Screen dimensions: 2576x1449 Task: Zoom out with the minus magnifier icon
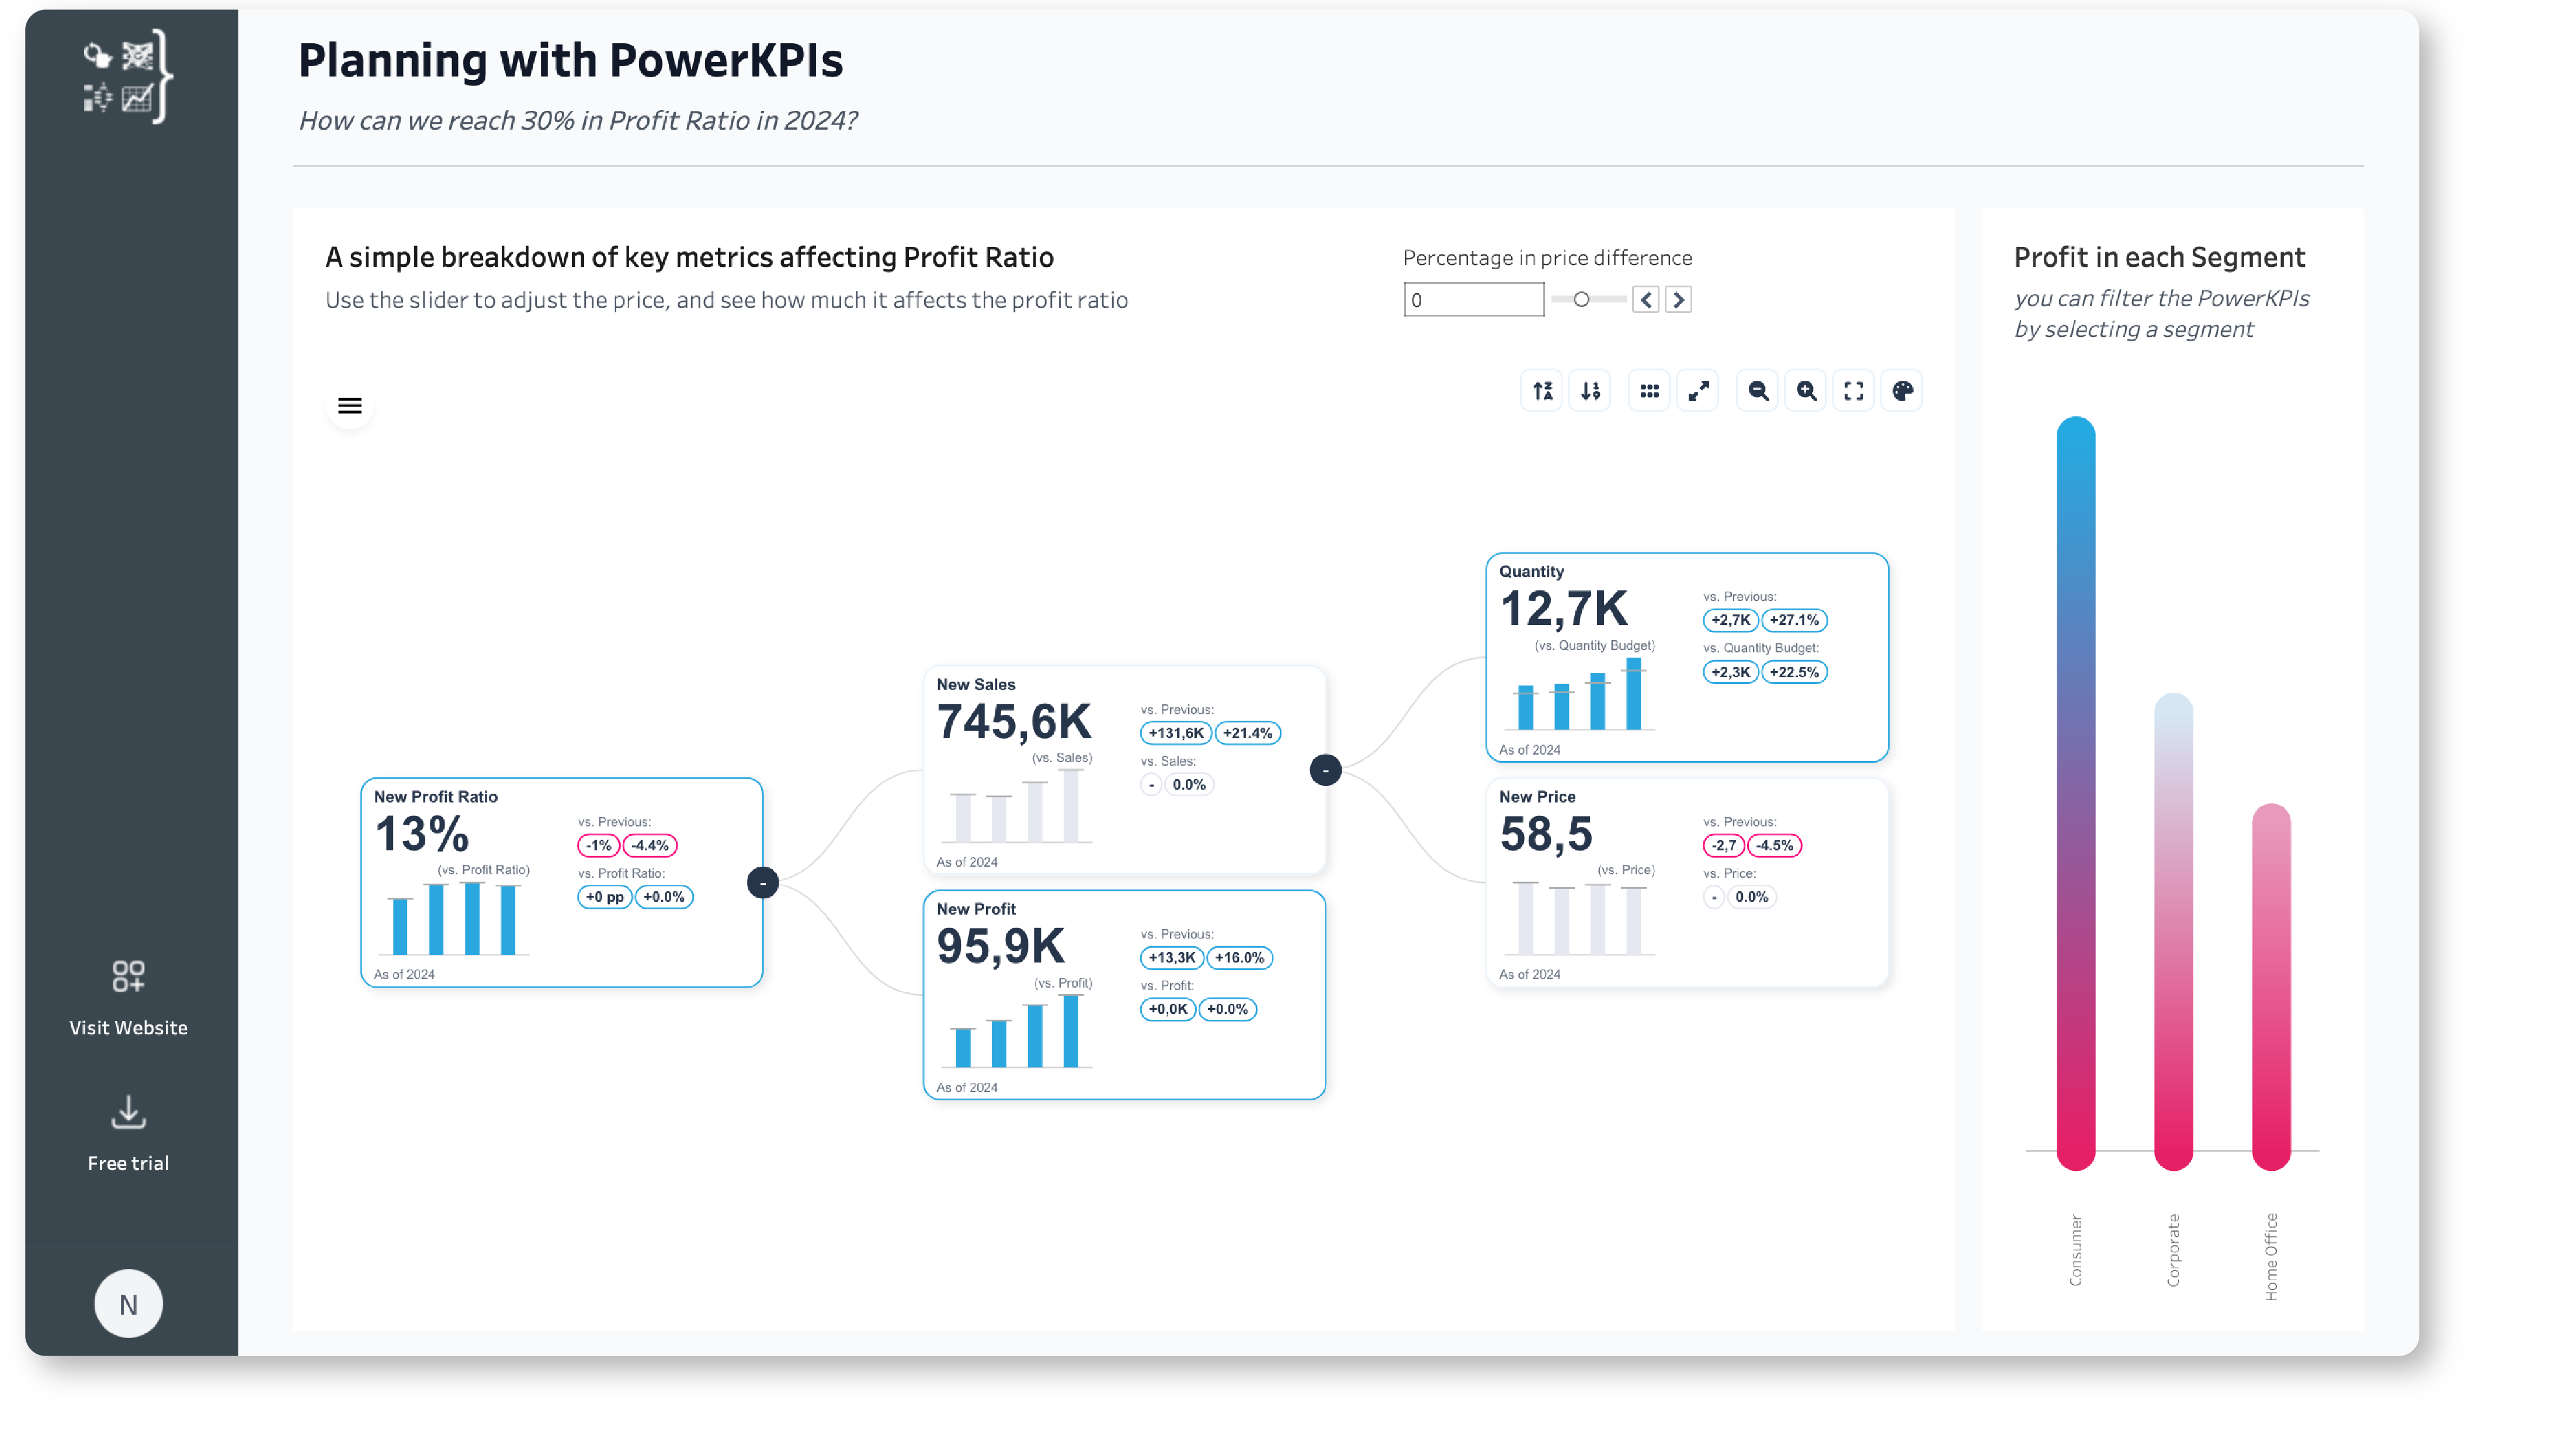1758,391
